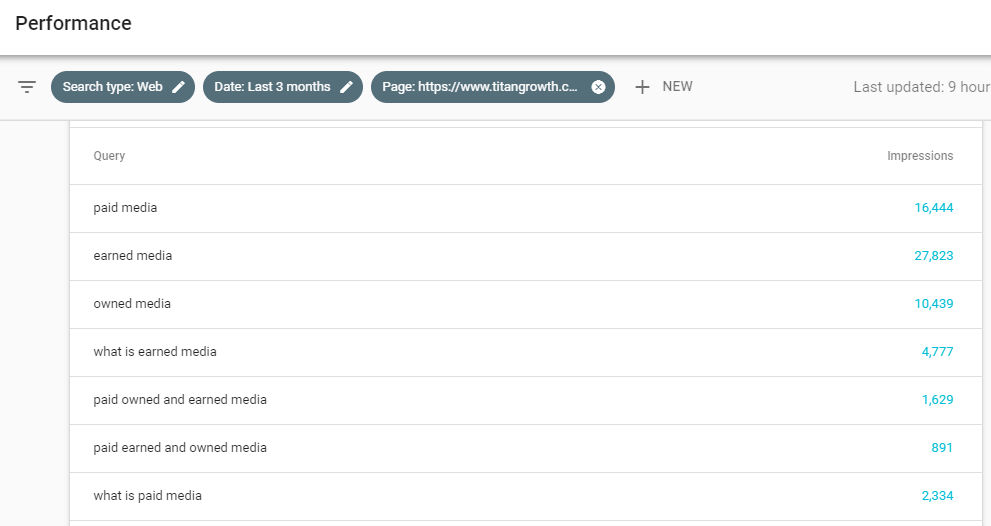Screen dimensions: 991x526
Task: Open the Page URL filter chip
Action: (x=480, y=87)
